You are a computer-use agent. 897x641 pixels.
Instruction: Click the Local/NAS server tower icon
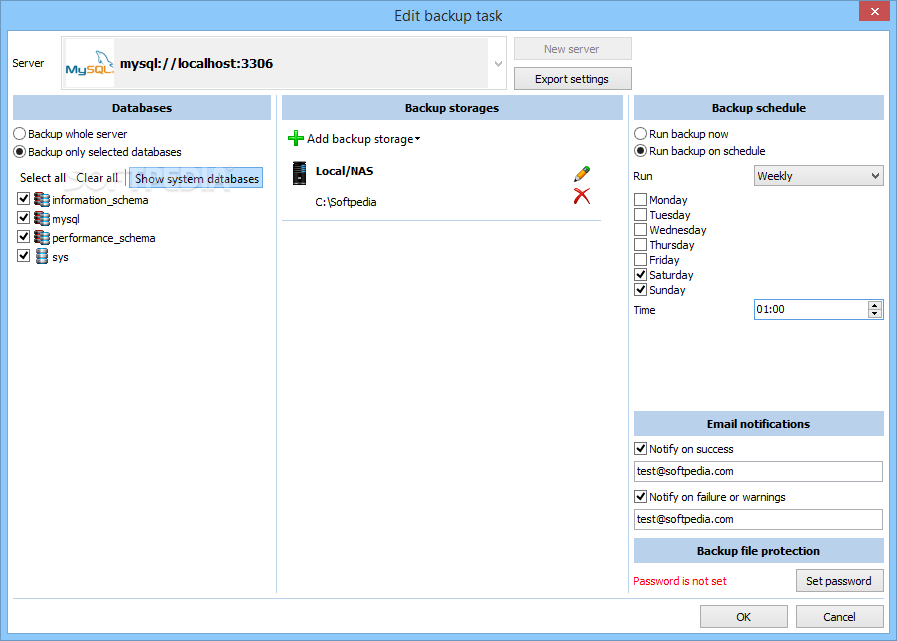pyautogui.click(x=299, y=173)
